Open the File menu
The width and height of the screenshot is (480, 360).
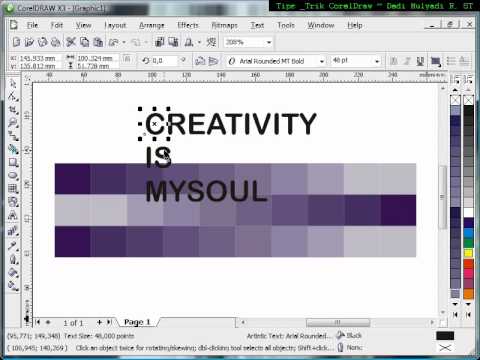tap(32, 25)
